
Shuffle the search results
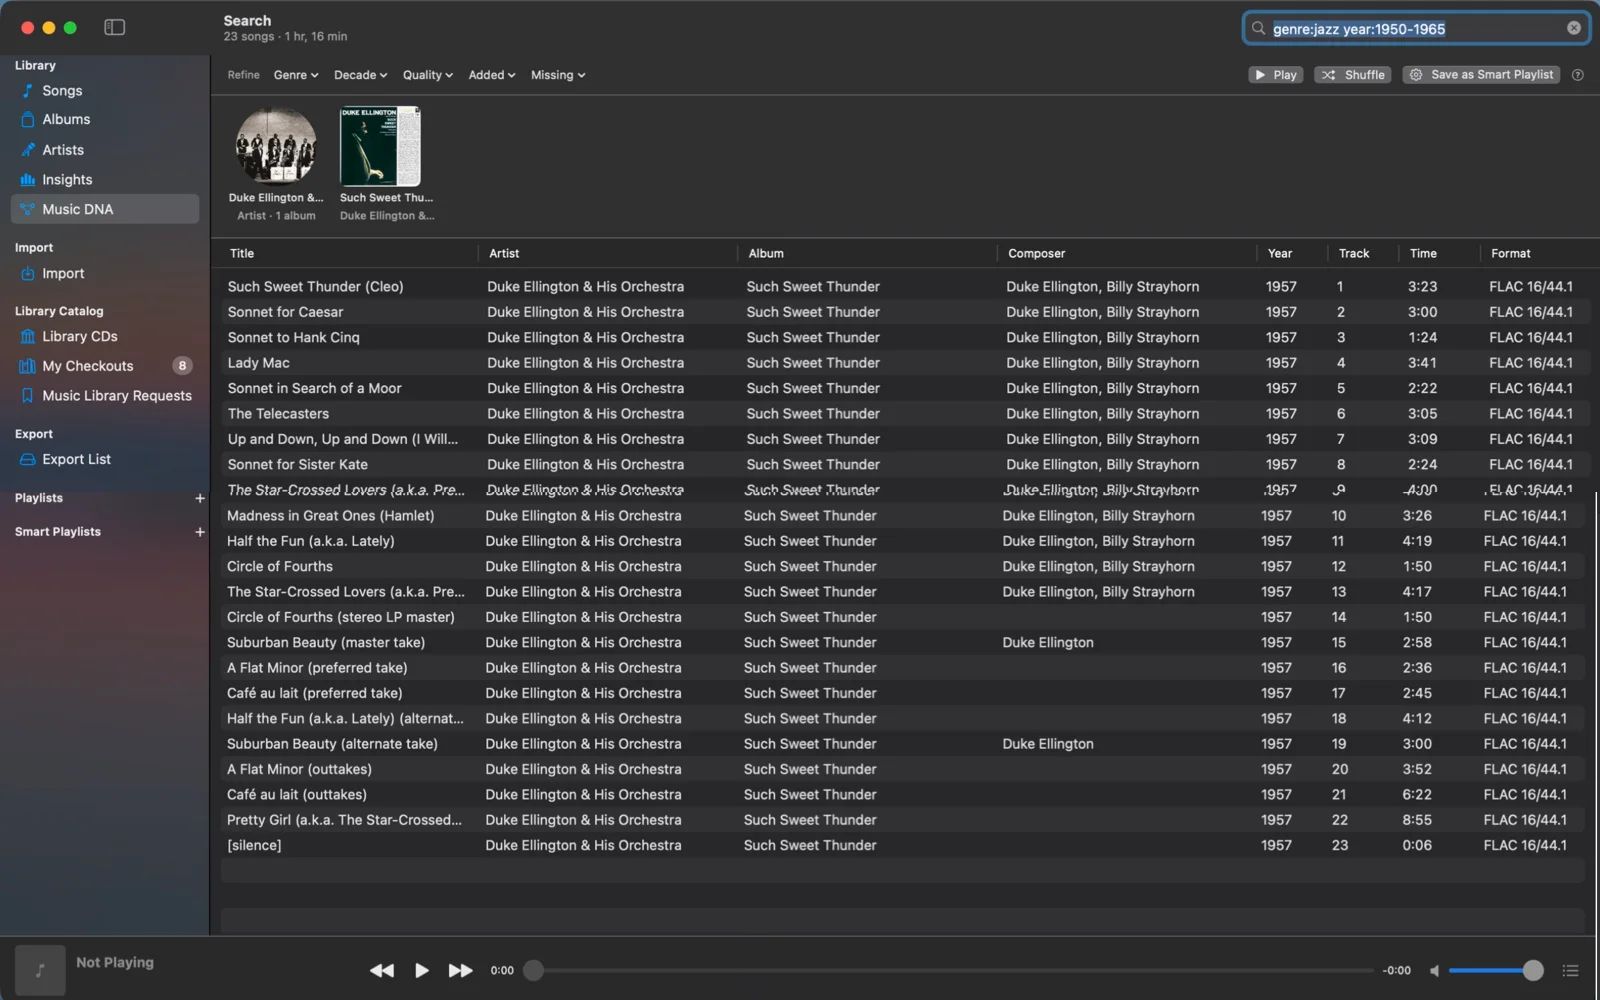[1352, 75]
